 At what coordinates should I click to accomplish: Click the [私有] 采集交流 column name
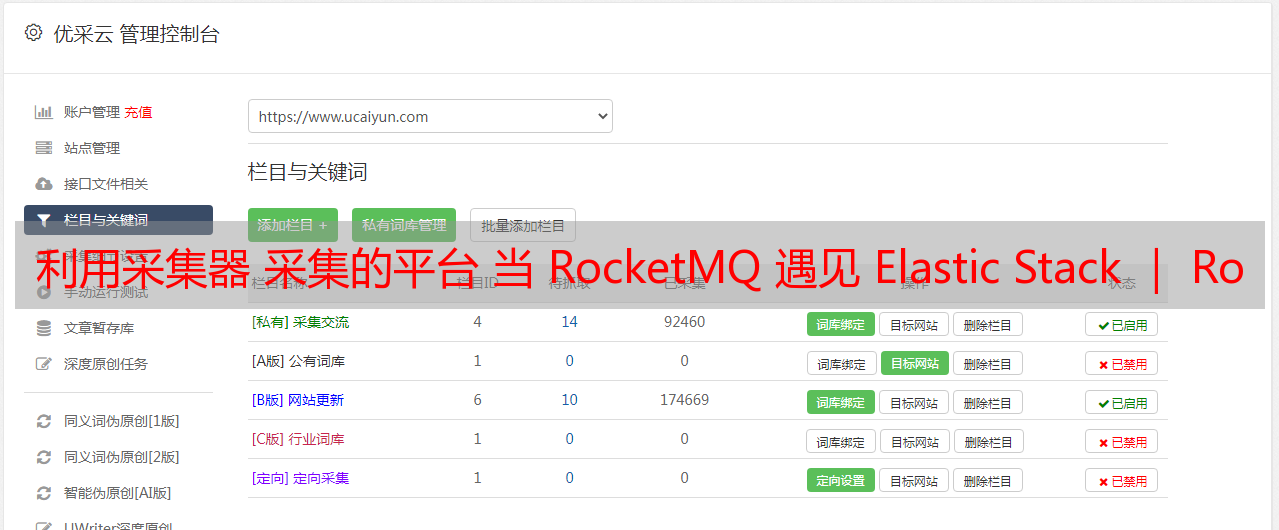pos(300,322)
